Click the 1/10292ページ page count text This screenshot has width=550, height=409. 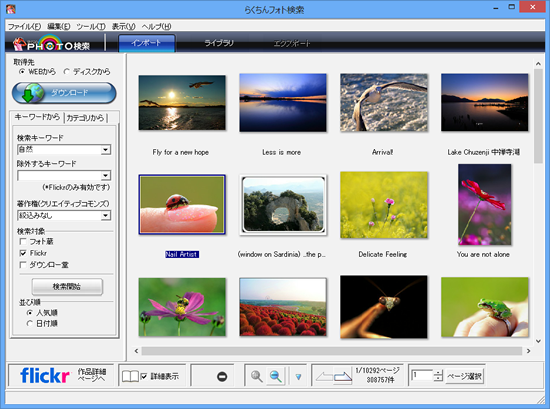377,370
